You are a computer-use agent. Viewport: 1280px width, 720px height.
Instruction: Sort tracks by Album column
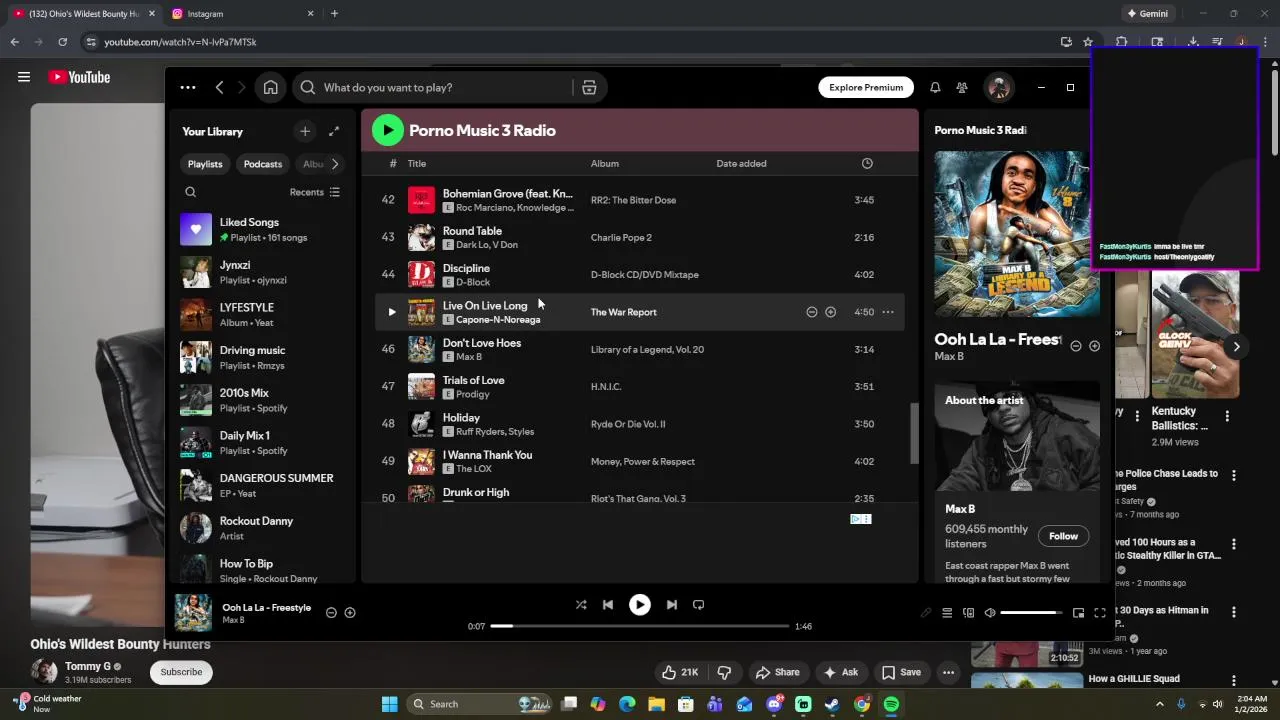(605, 164)
